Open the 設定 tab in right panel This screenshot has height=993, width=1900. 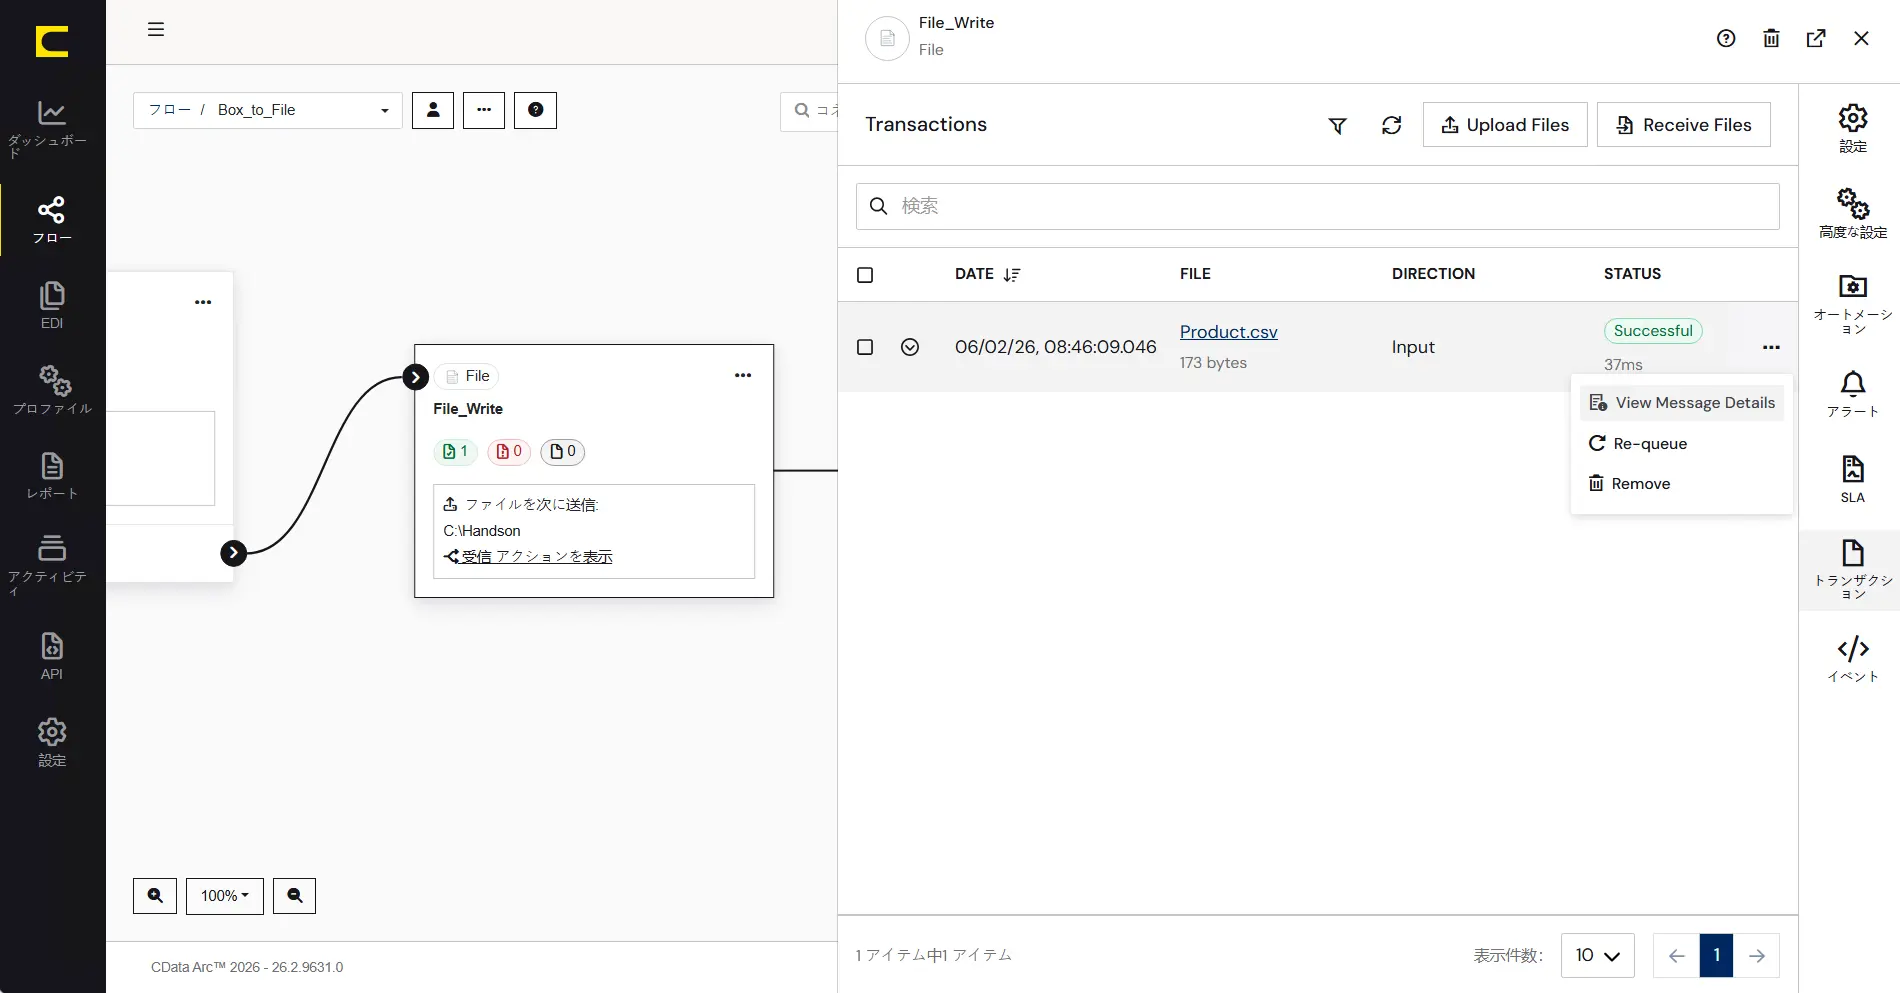tap(1853, 128)
